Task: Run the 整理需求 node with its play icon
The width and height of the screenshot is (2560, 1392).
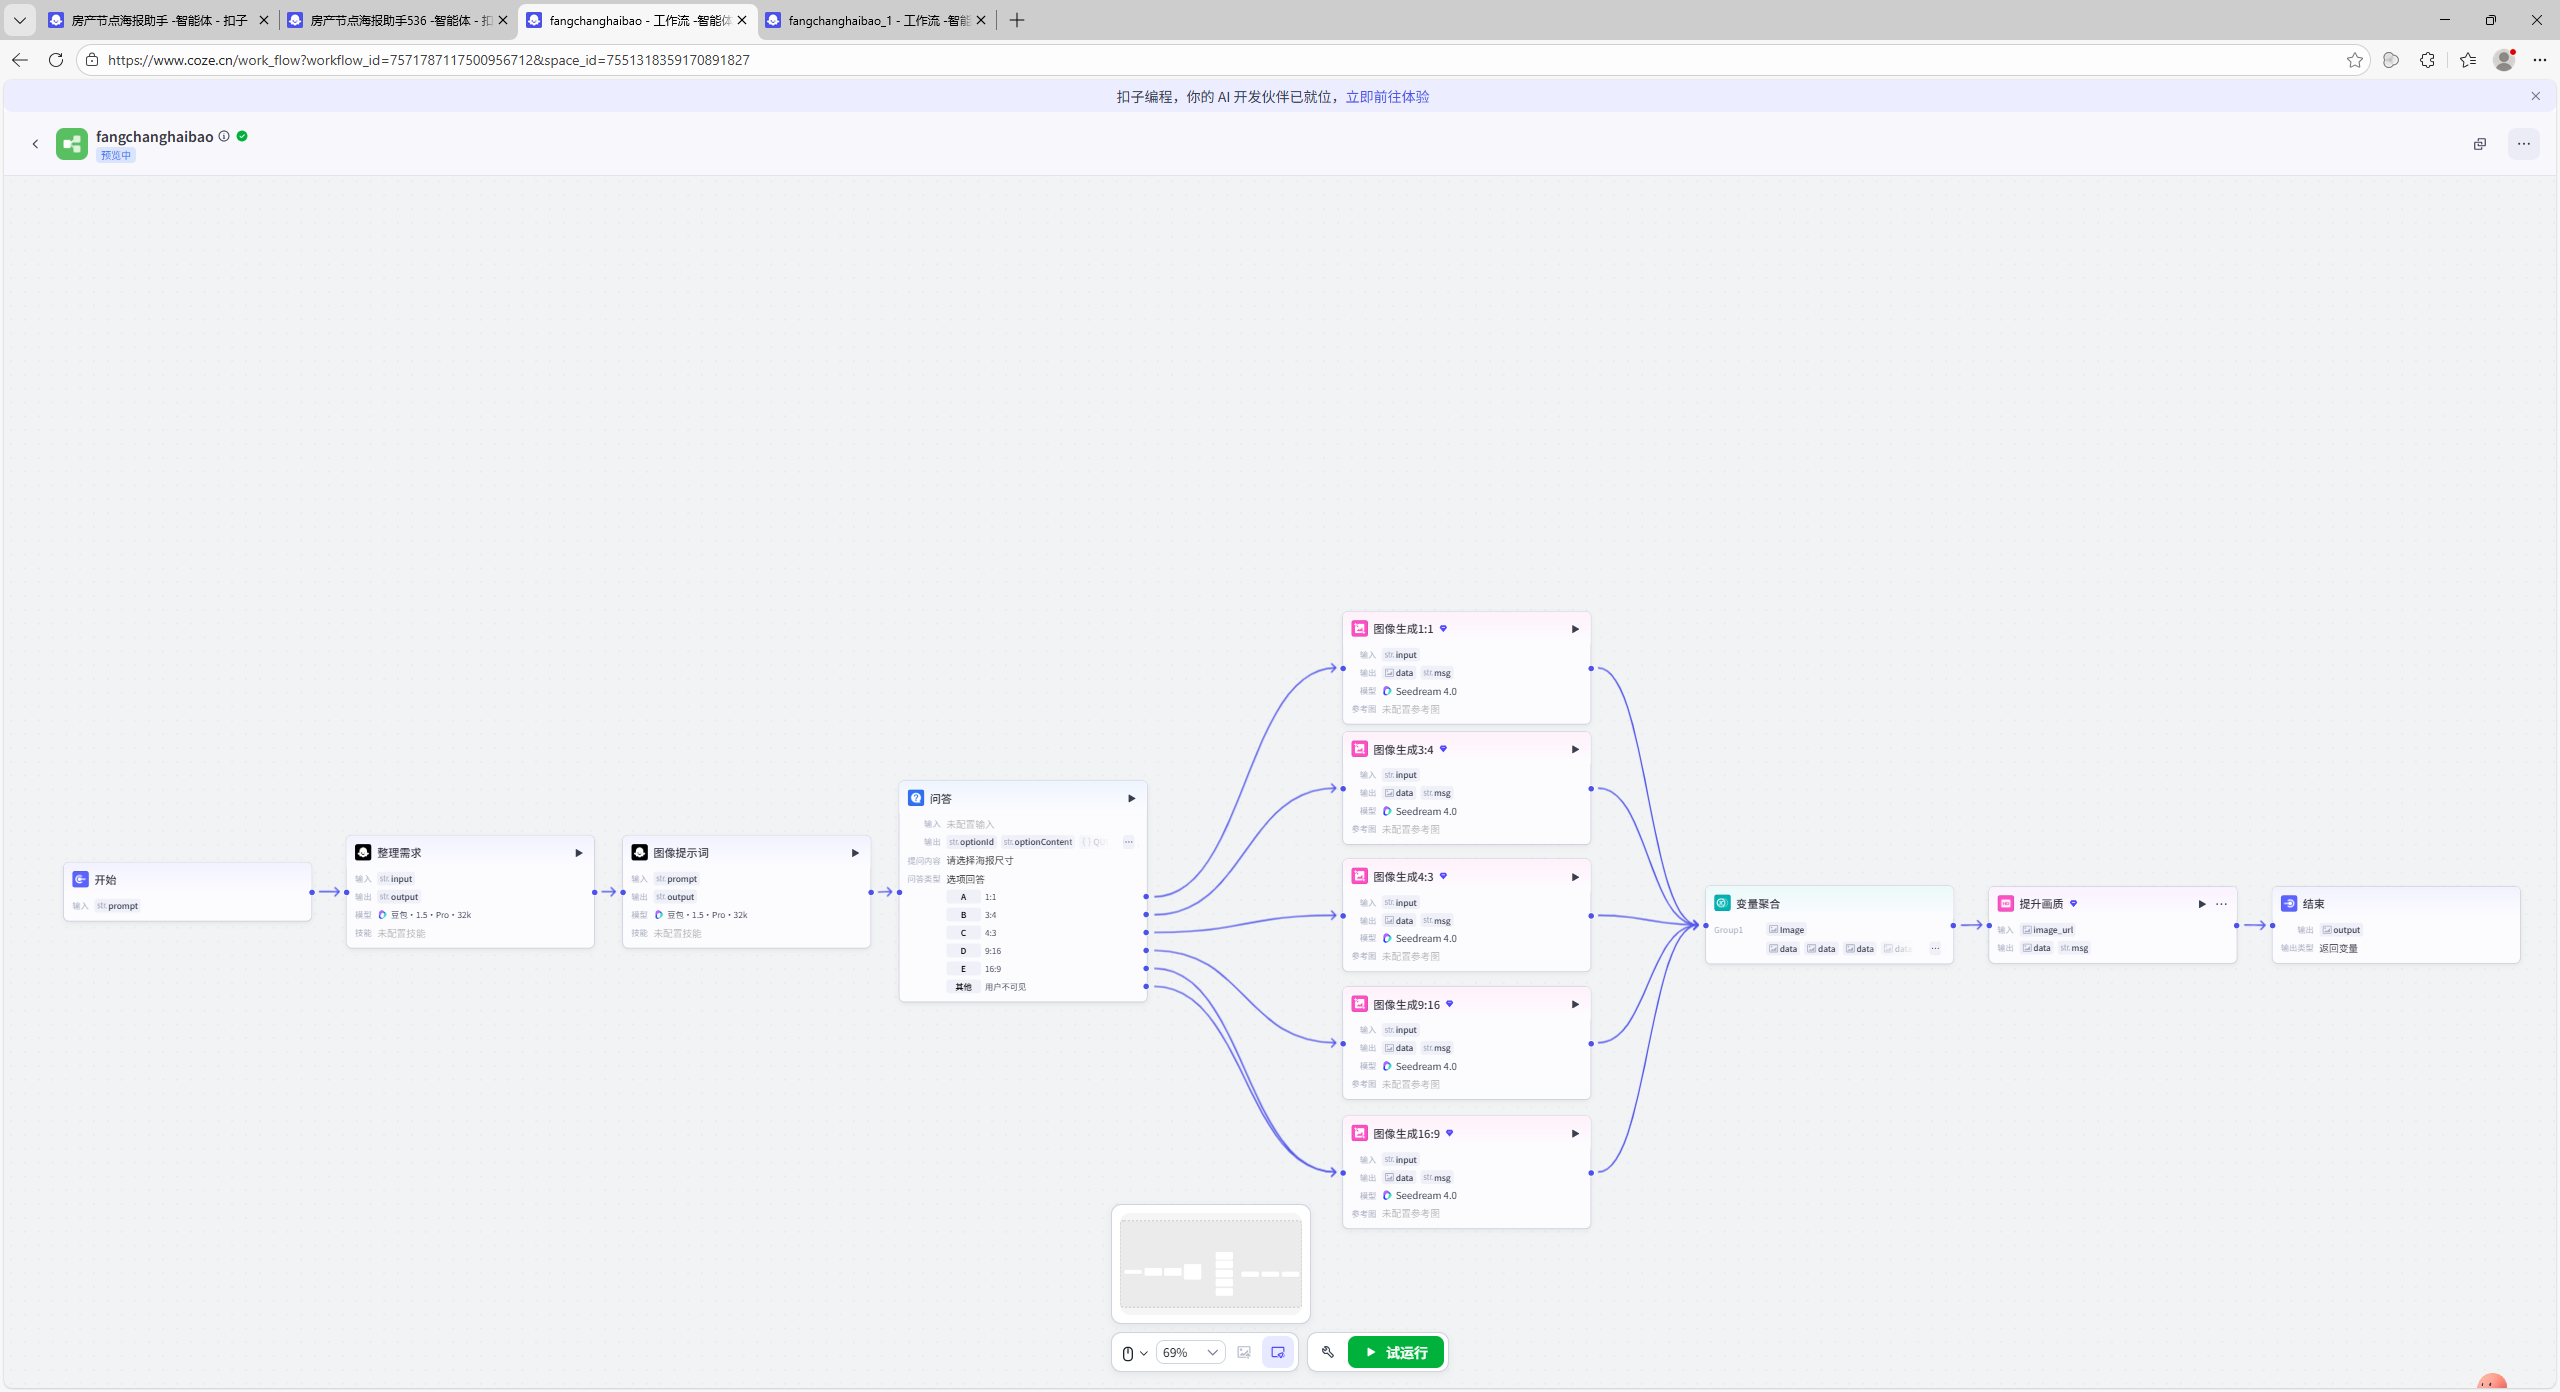Action: [x=578, y=853]
